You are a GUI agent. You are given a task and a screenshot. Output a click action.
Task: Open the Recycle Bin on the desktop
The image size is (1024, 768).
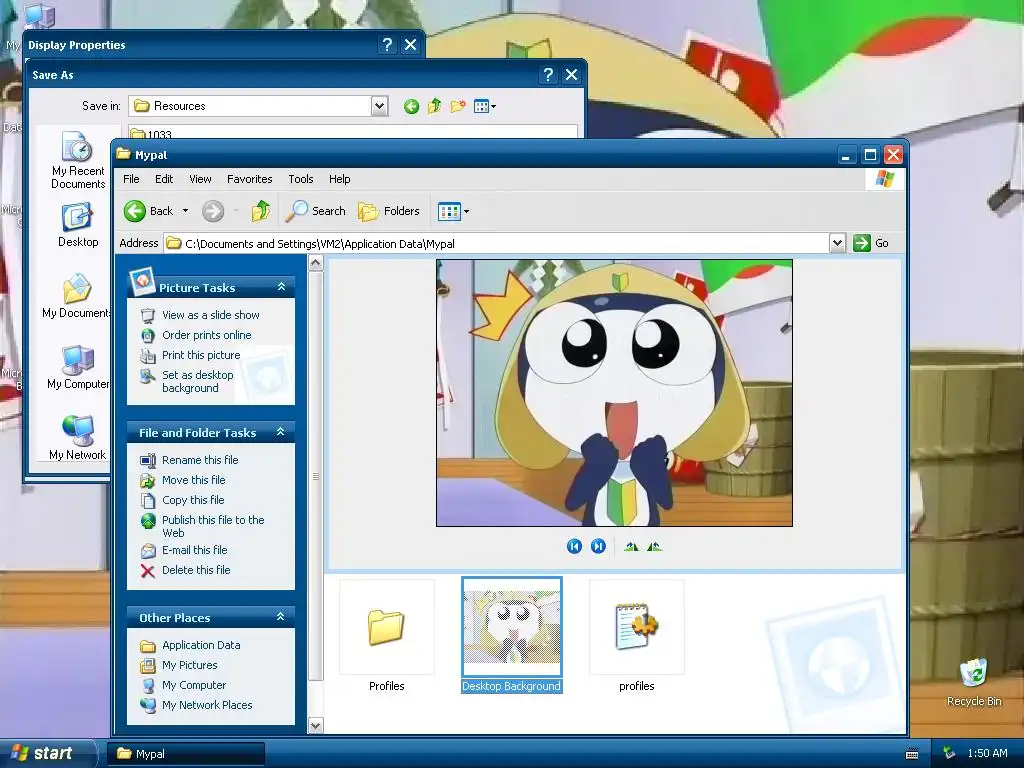tap(974, 683)
